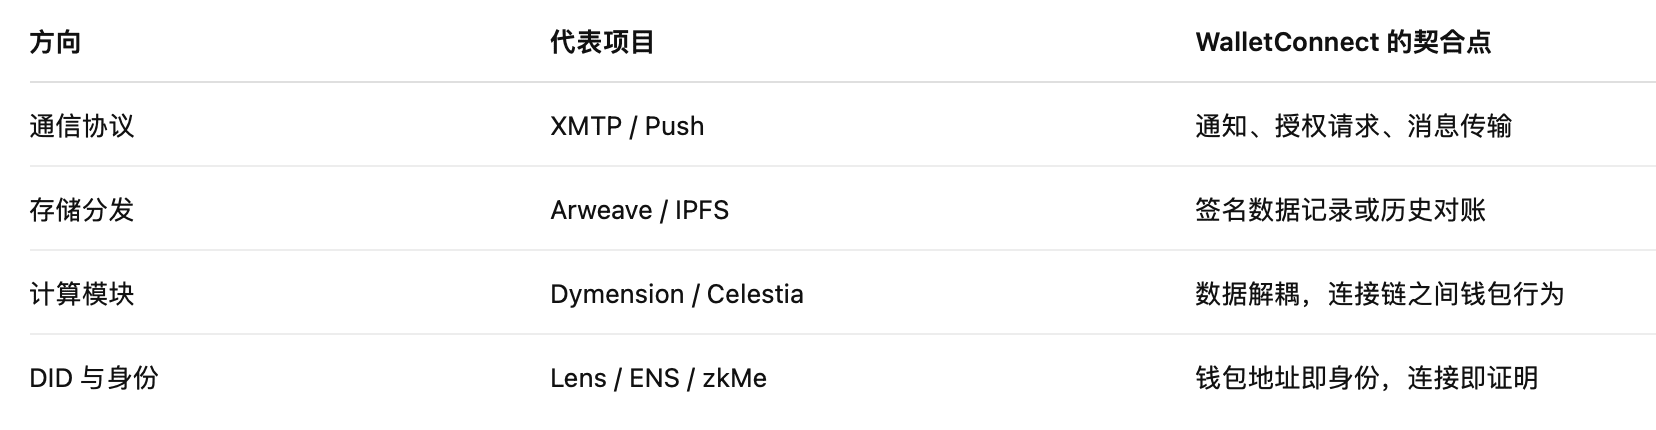Click the DID 与身份 cell

click(x=94, y=378)
